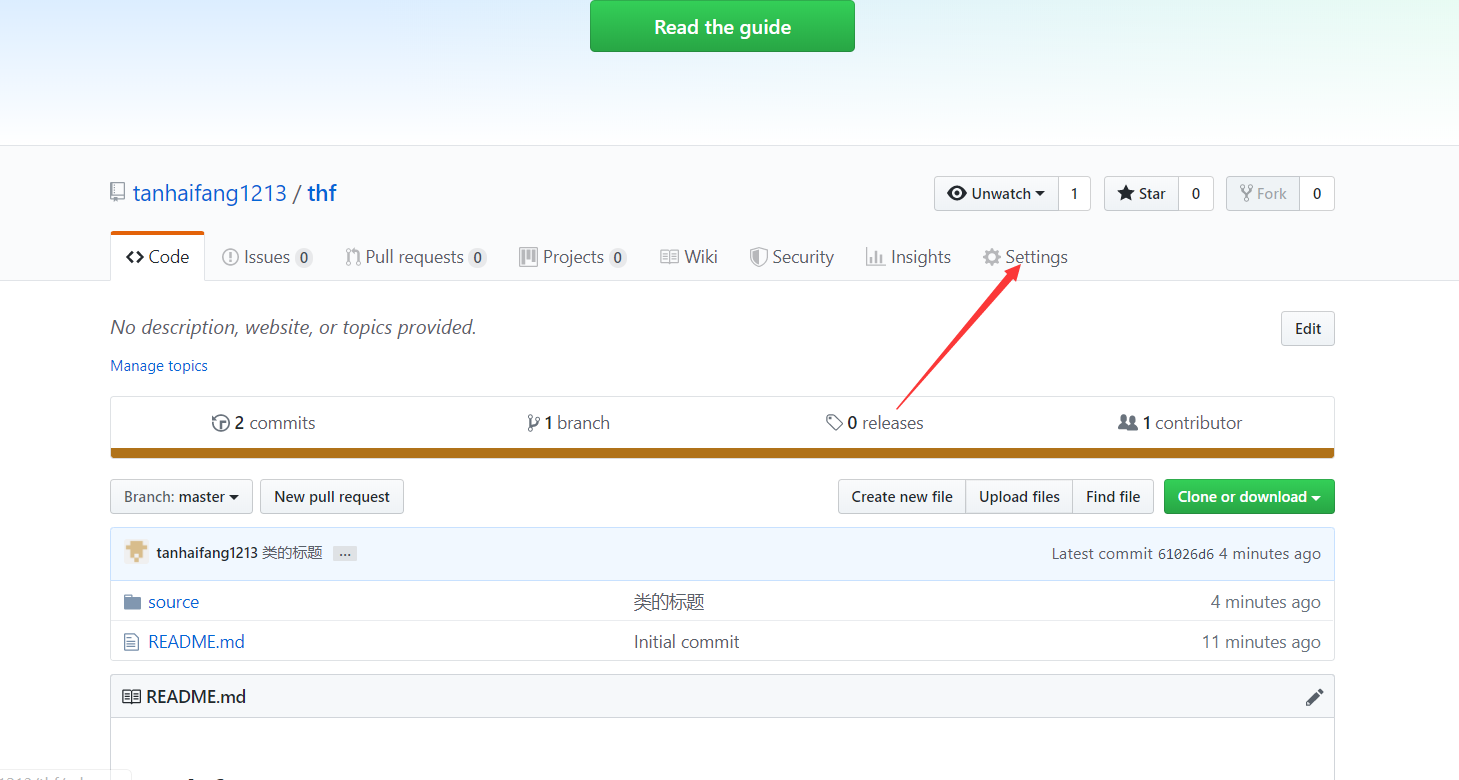The height and width of the screenshot is (780, 1459).
Task: Expand the Unwatch dropdown
Action: click(996, 194)
